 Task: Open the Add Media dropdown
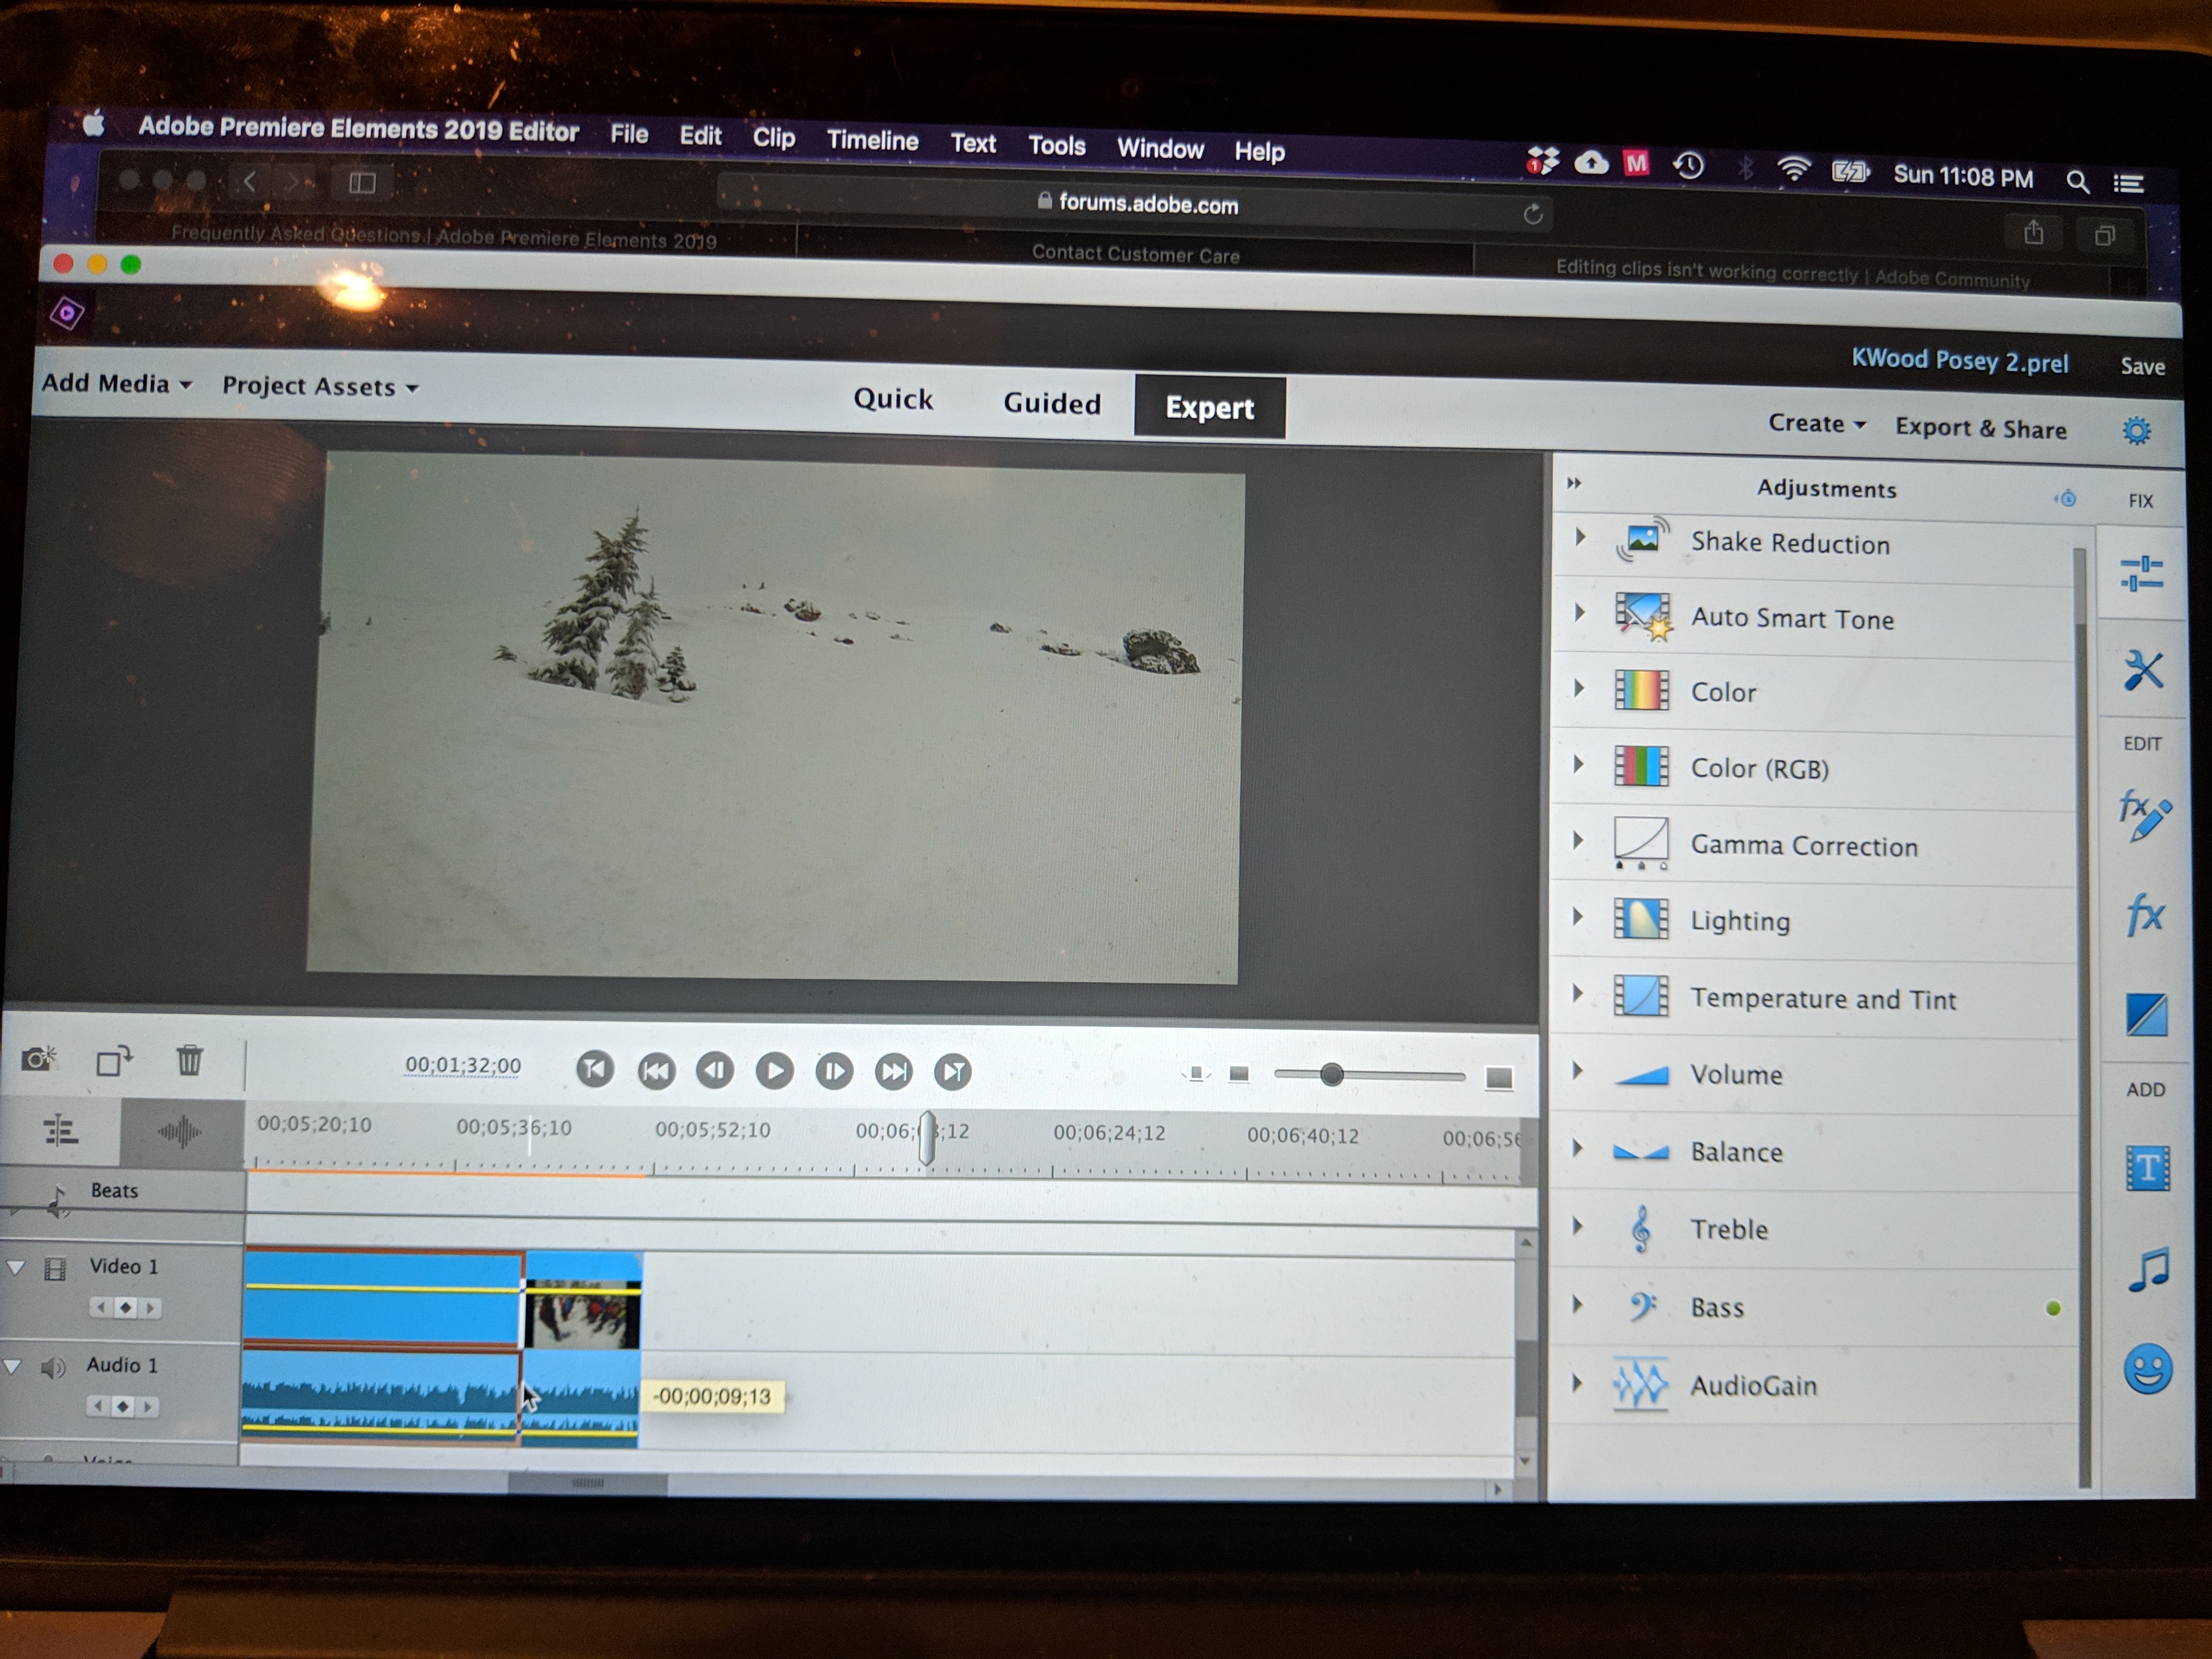(116, 384)
